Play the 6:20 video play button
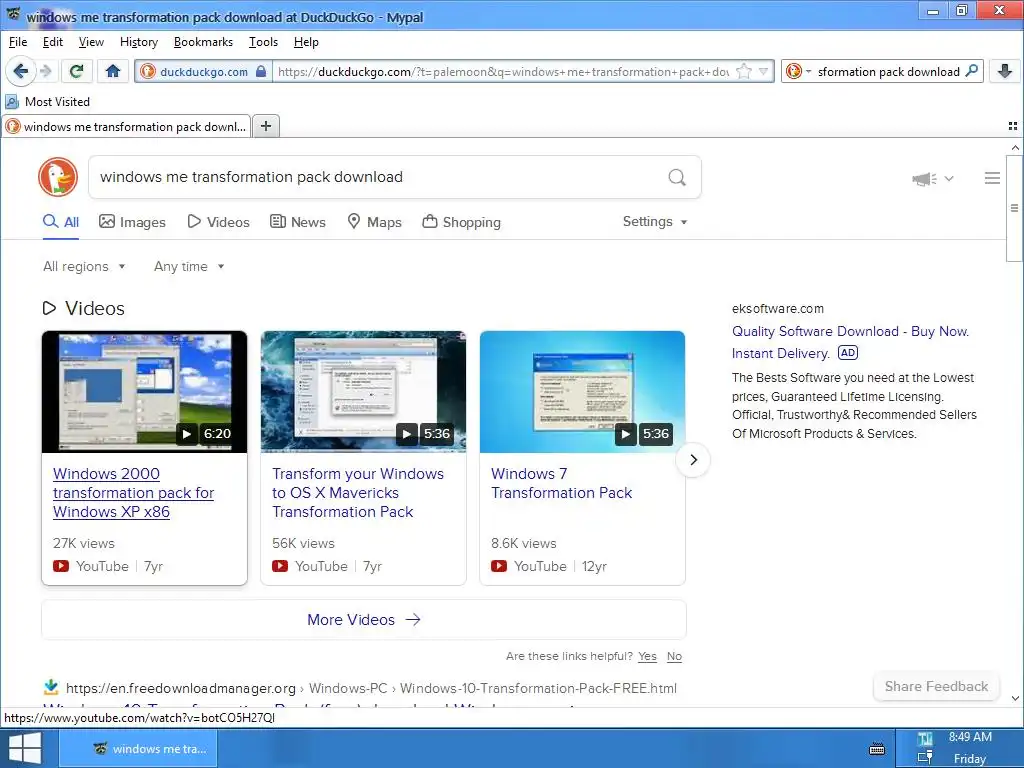The height and width of the screenshot is (768, 1024). [187, 434]
